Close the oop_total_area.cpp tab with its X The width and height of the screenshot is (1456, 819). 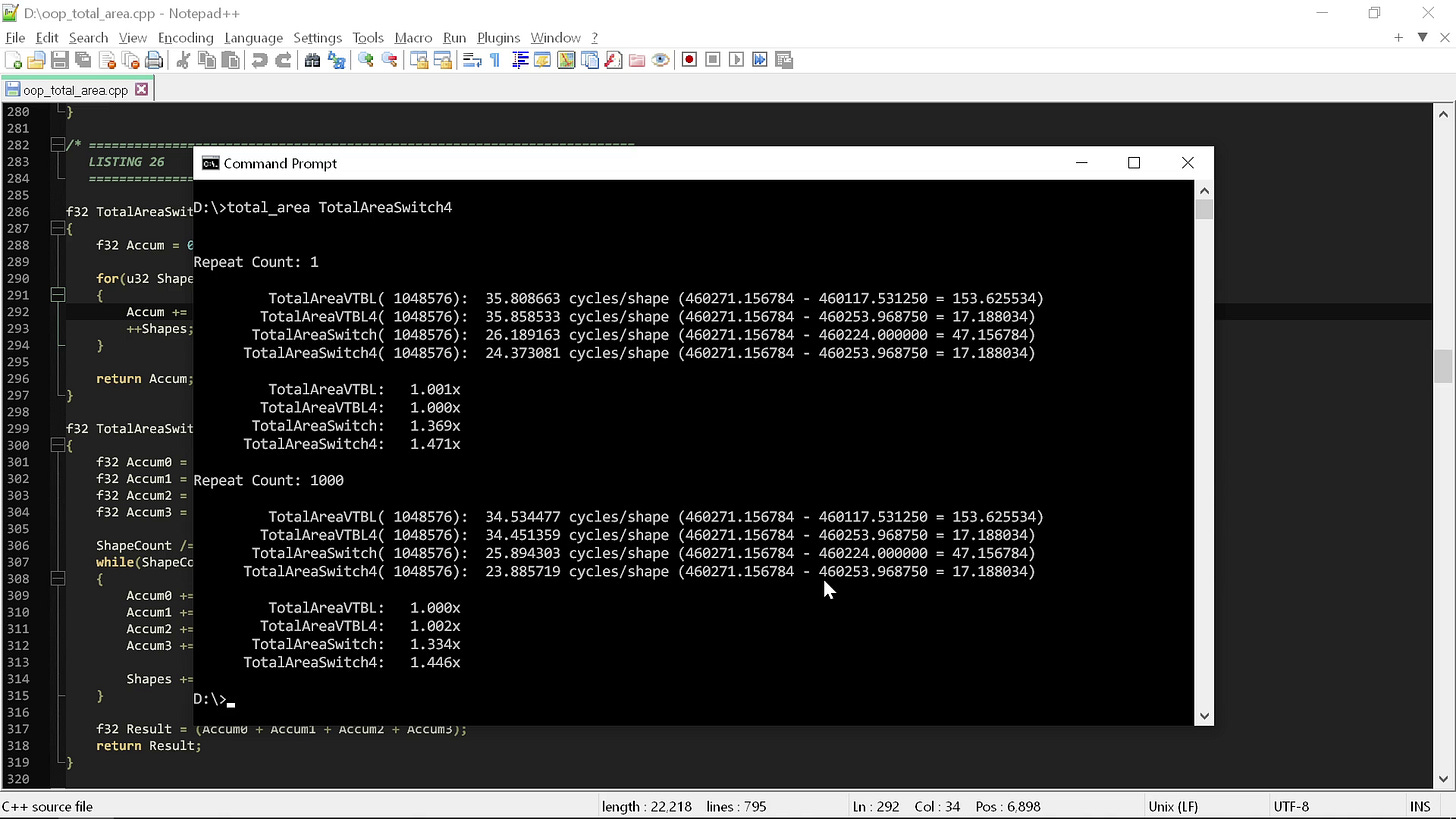point(141,89)
